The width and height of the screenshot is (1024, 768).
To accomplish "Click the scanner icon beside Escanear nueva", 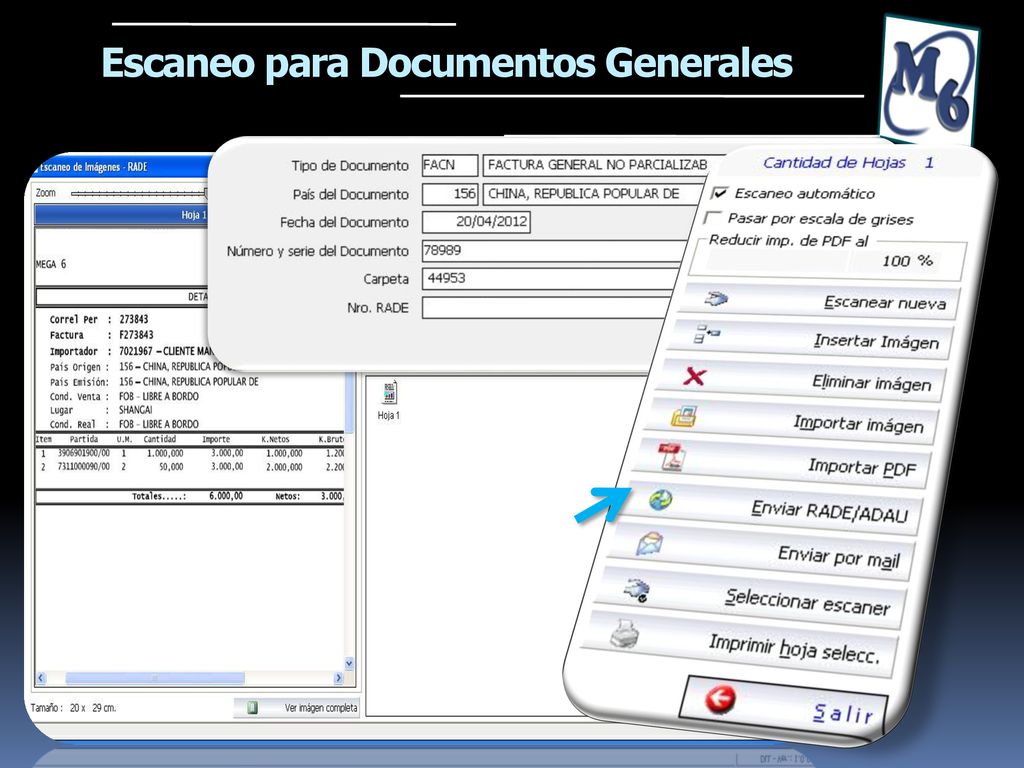I will point(717,300).
